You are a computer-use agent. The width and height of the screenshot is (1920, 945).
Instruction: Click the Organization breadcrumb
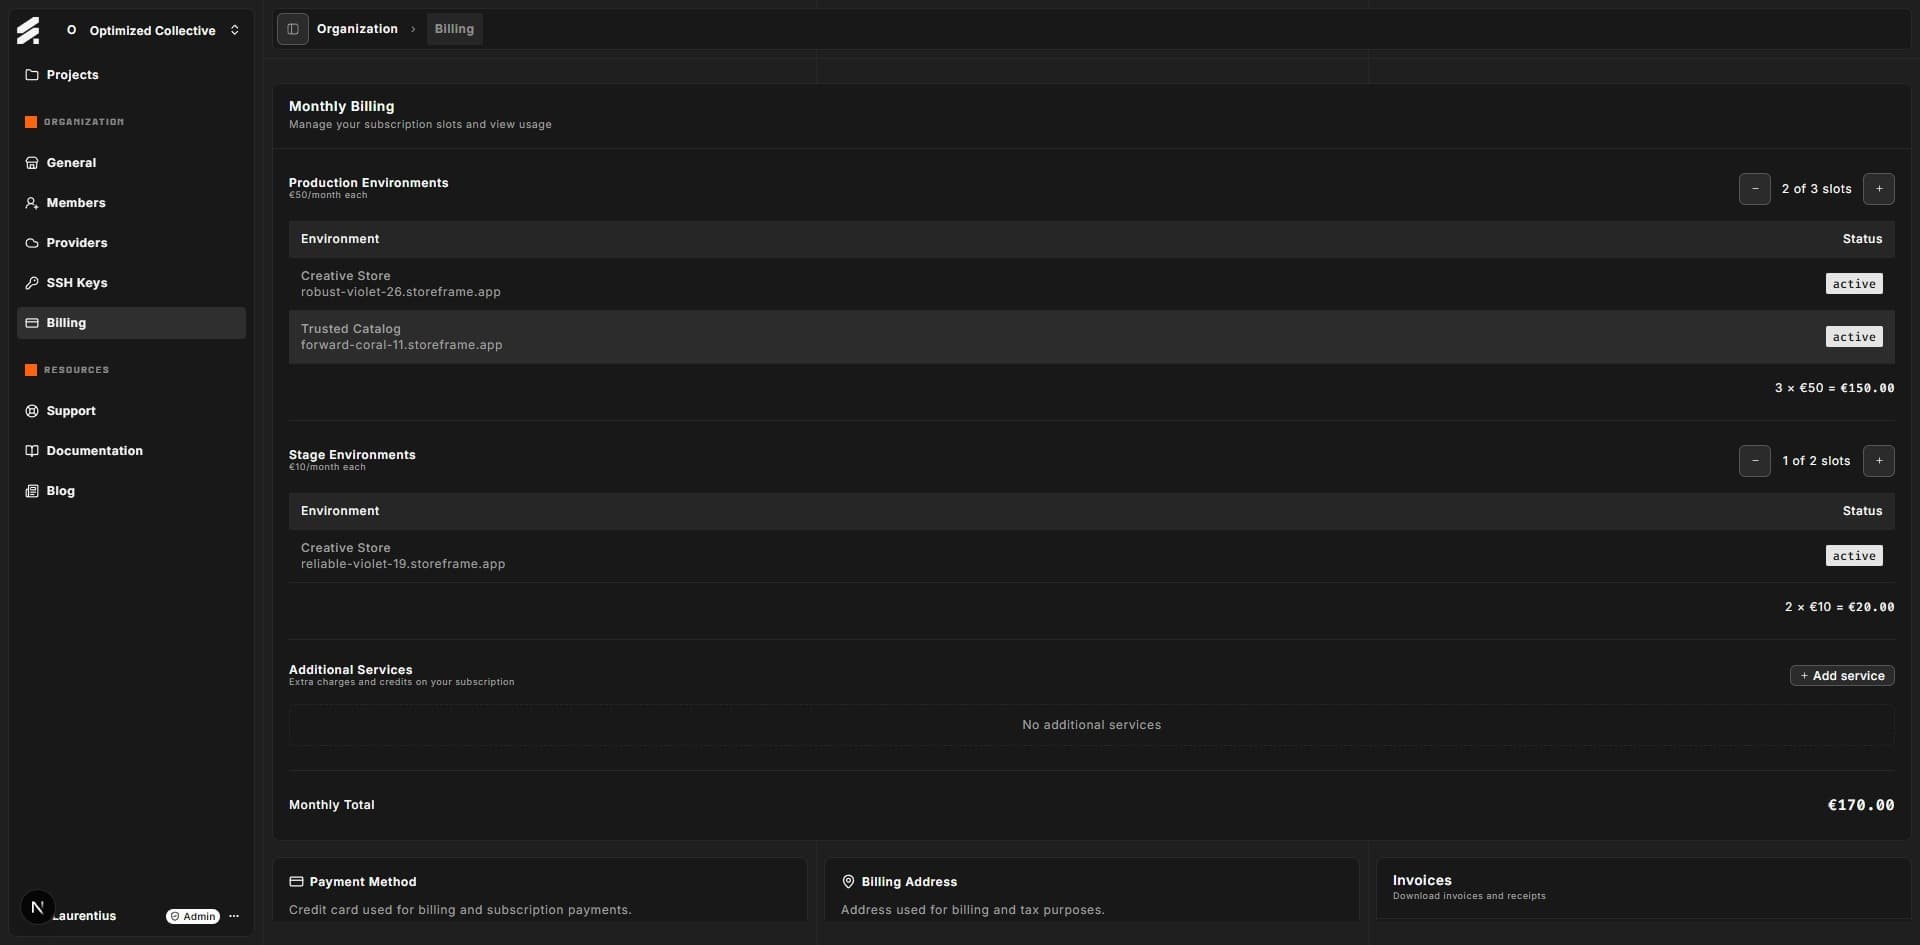[x=357, y=29]
